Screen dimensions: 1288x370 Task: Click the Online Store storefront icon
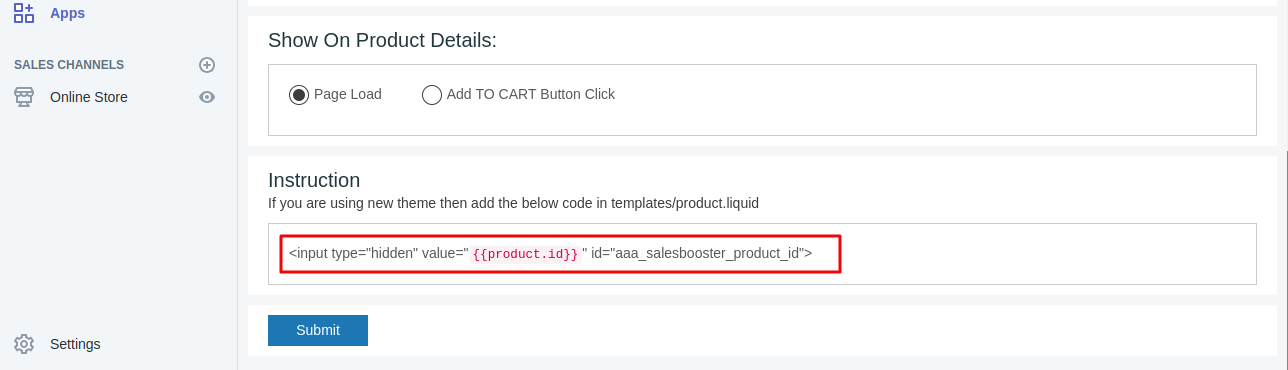24,97
